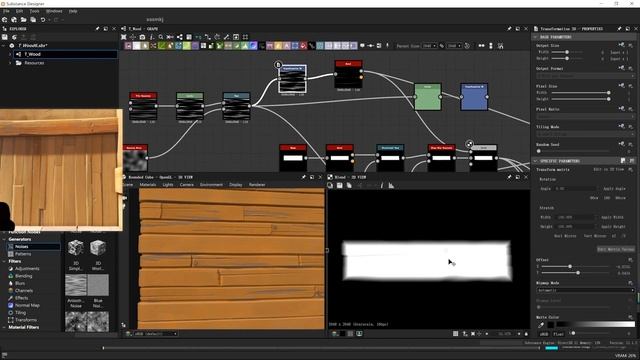Viewport: 640px width, 360px height.
Task: Select Channels filter category
Action: click(x=24, y=291)
